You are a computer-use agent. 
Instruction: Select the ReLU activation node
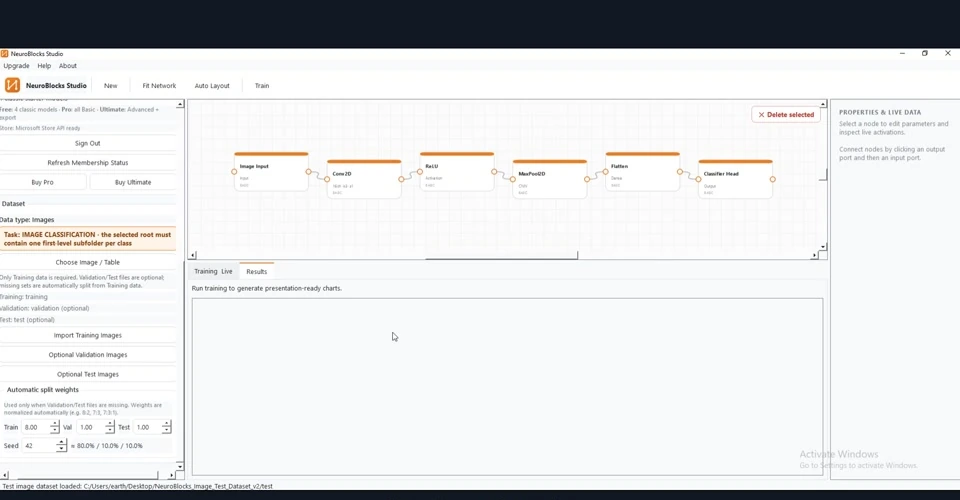[457, 171]
